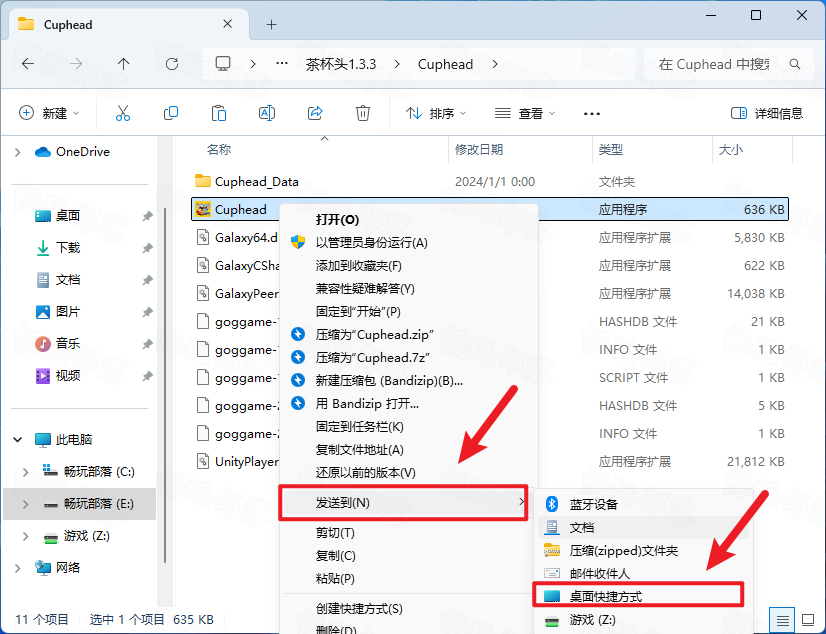Choose Compress to "Cuphead.7z"

click(x=408, y=358)
